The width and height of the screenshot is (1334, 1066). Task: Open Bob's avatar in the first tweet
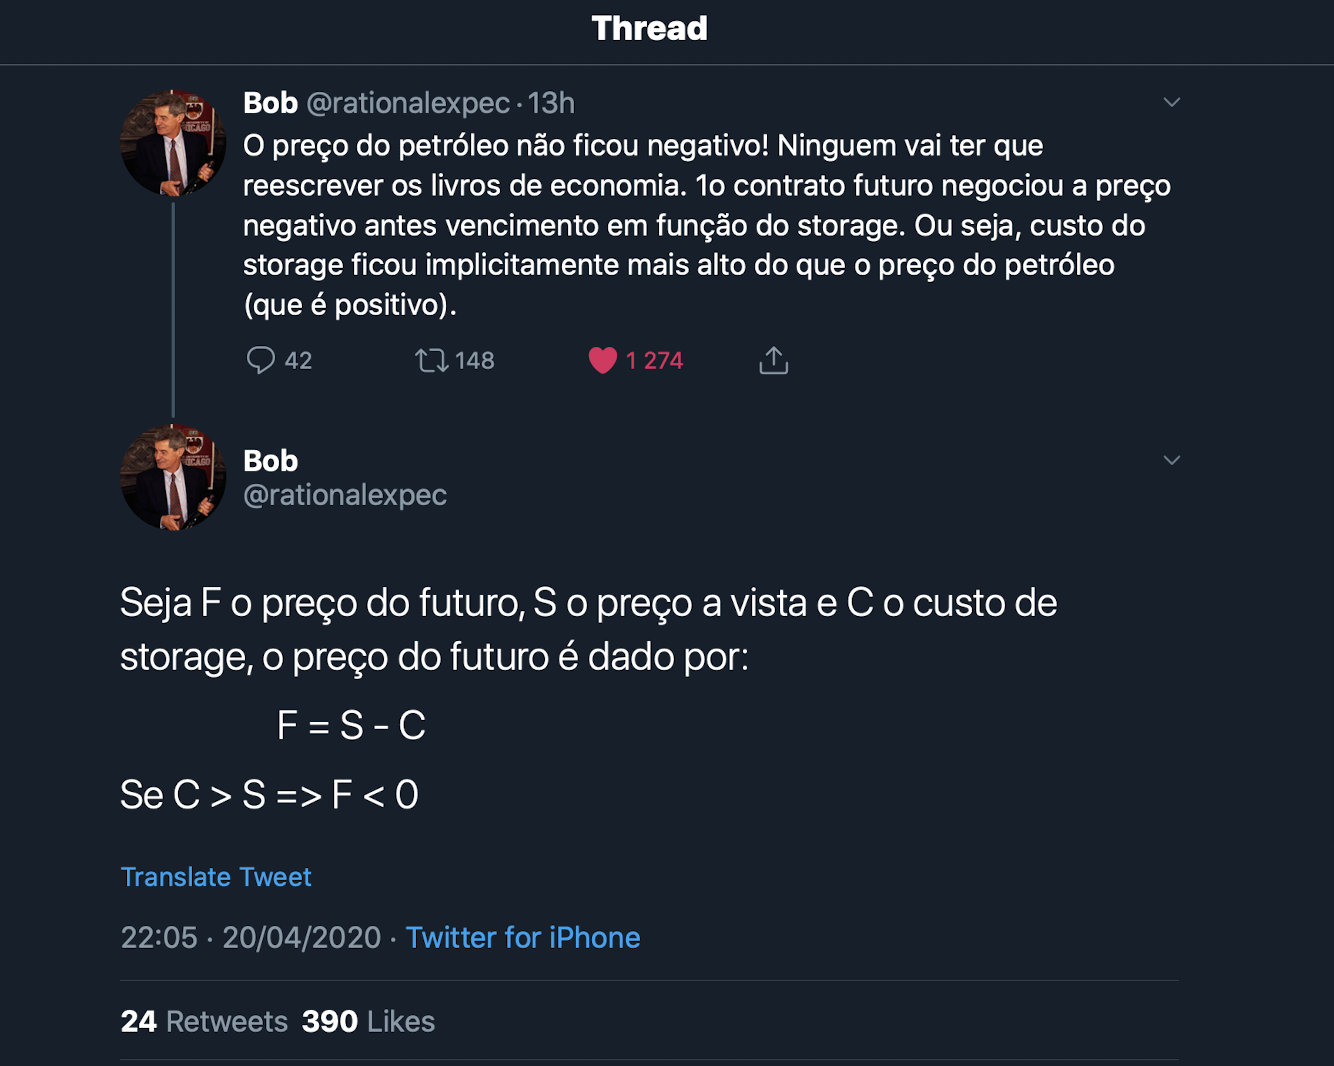(173, 142)
